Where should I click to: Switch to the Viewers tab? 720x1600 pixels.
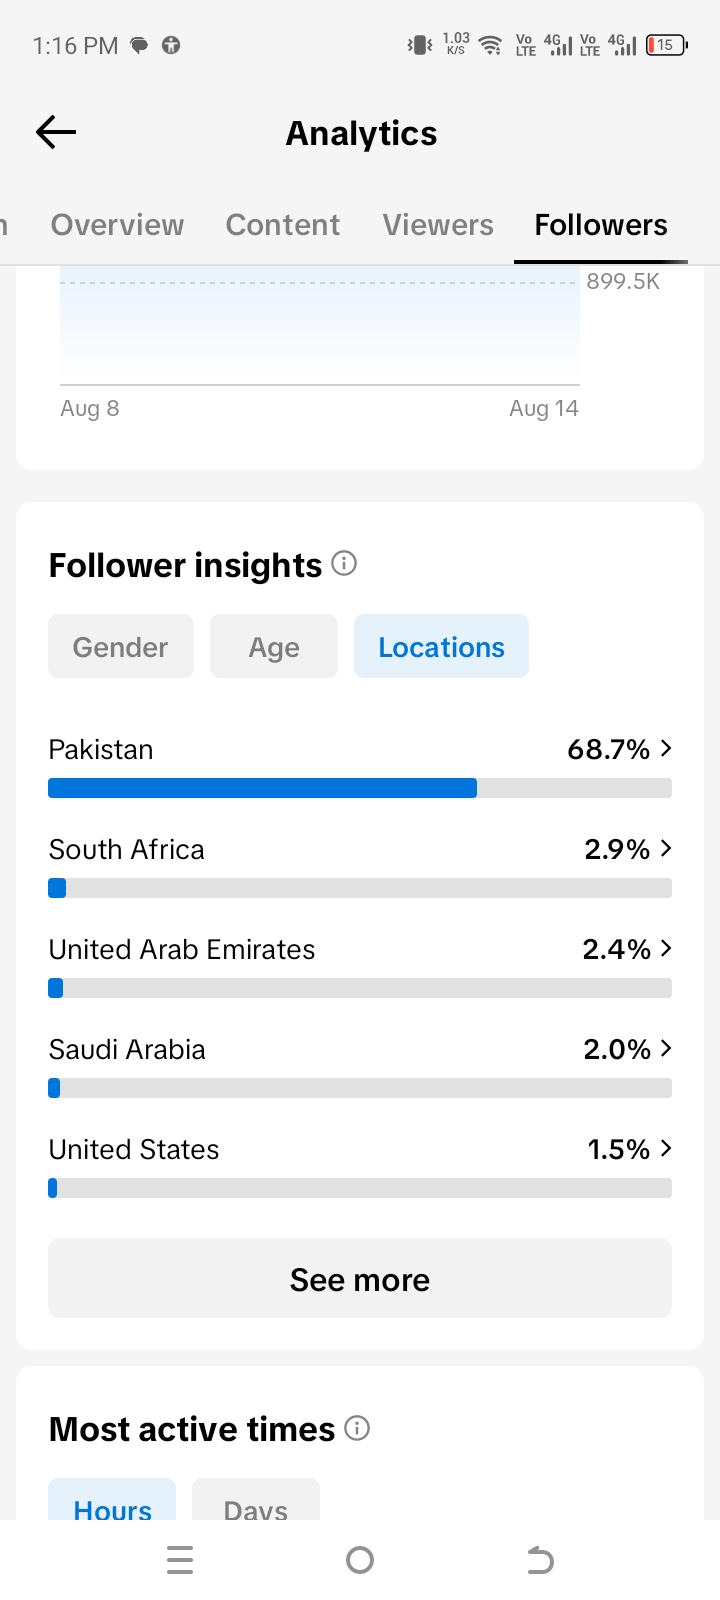click(x=438, y=225)
